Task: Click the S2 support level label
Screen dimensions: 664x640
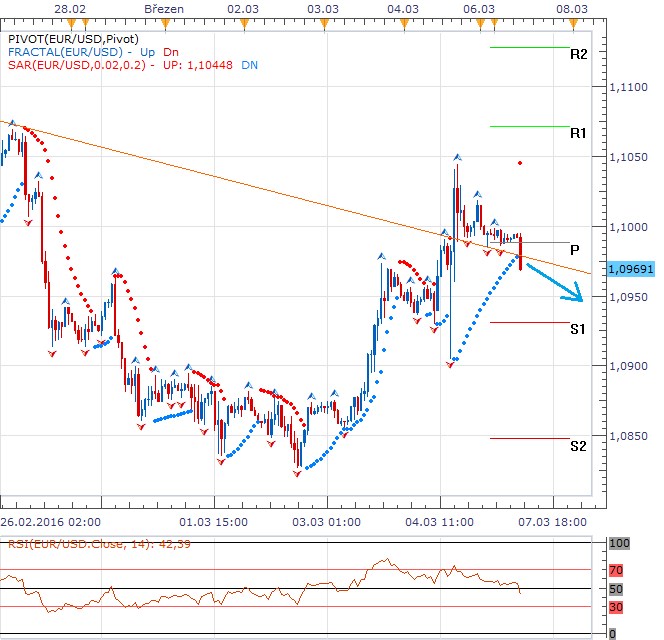Action: (x=578, y=446)
